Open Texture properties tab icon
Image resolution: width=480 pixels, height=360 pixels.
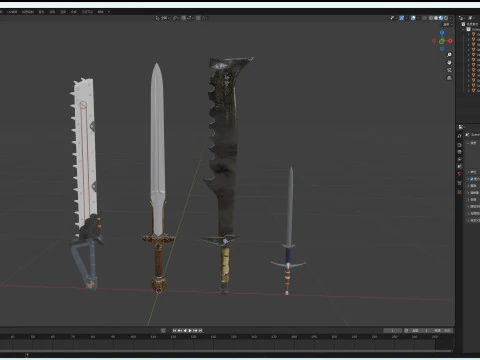pyautogui.click(x=459, y=192)
